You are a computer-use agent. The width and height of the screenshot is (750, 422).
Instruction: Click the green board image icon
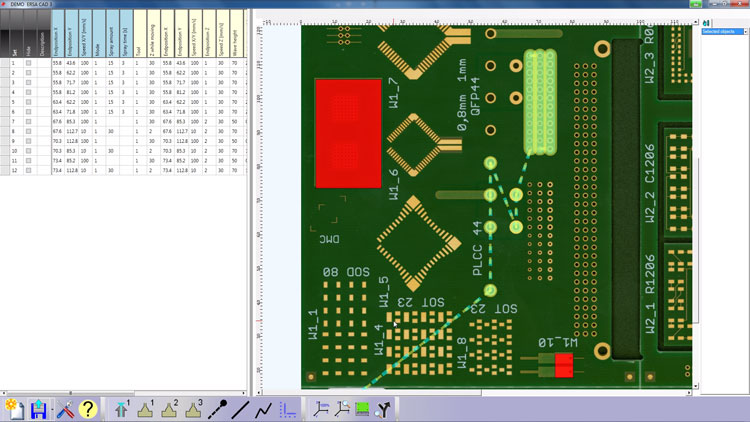click(361, 409)
